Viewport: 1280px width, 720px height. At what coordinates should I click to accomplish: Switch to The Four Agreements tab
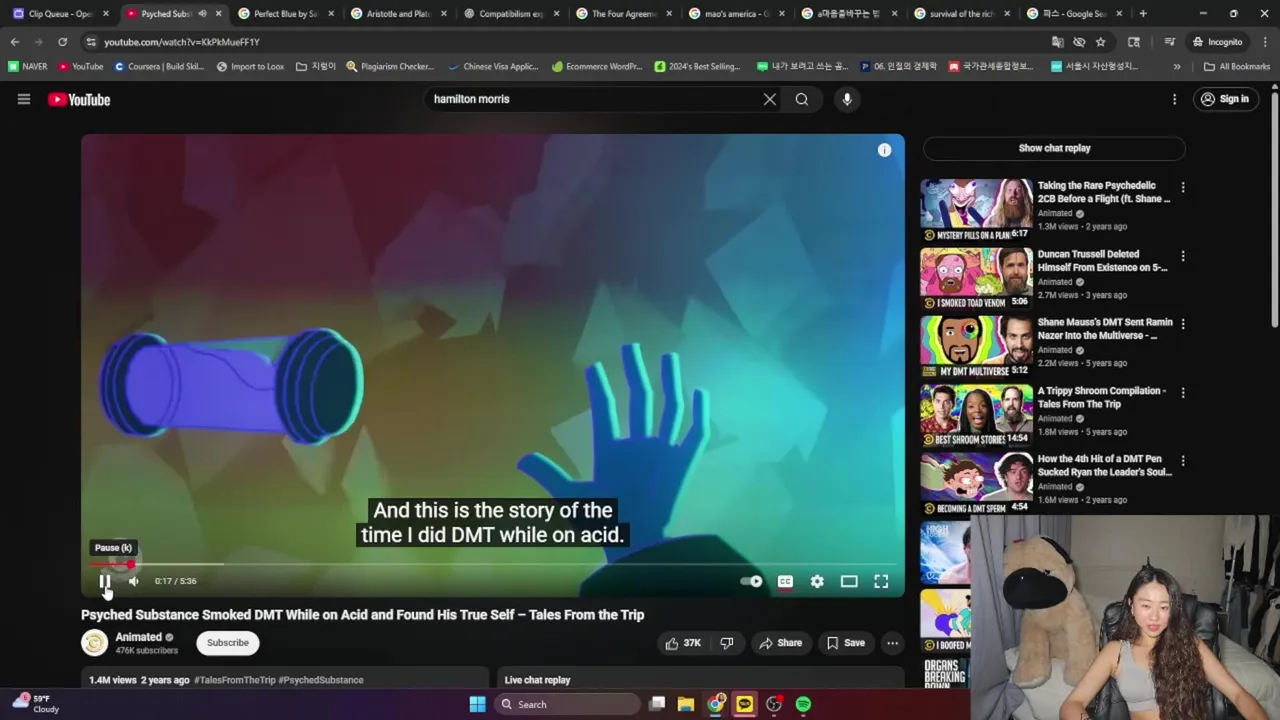[x=624, y=14]
